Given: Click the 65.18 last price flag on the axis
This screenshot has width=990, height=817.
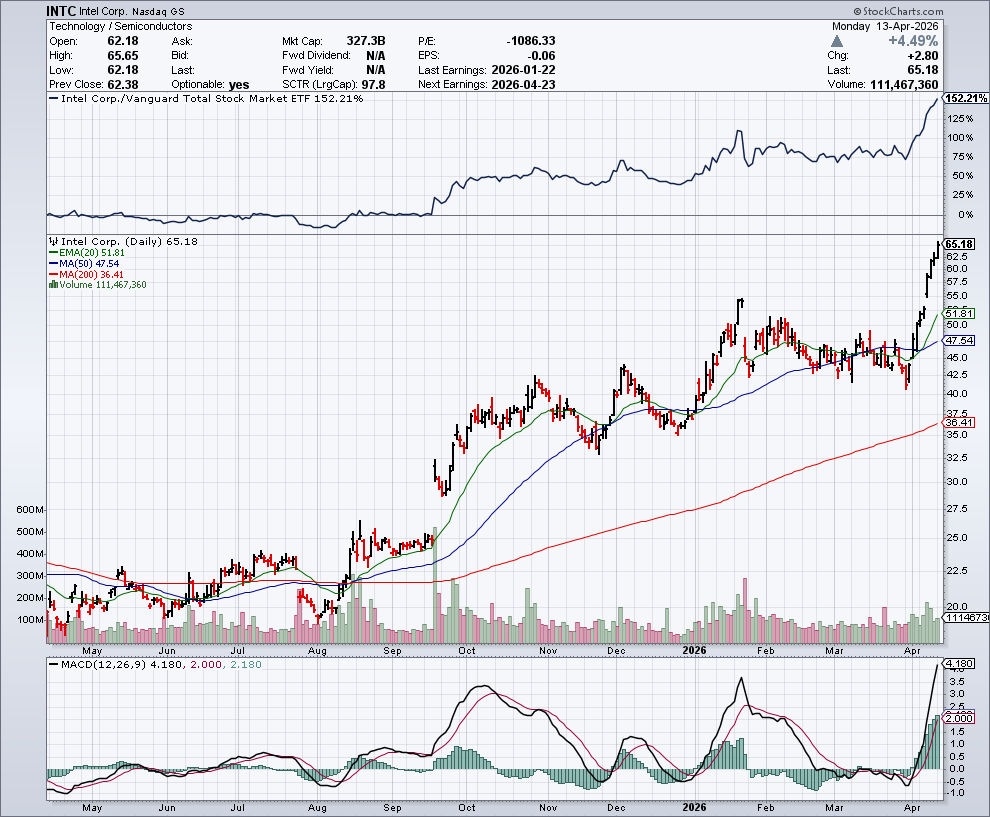Looking at the screenshot, I should point(958,244).
